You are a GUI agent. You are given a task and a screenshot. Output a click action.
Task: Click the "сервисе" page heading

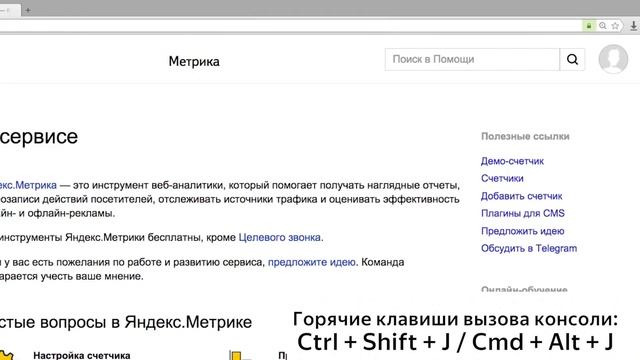pos(39,137)
